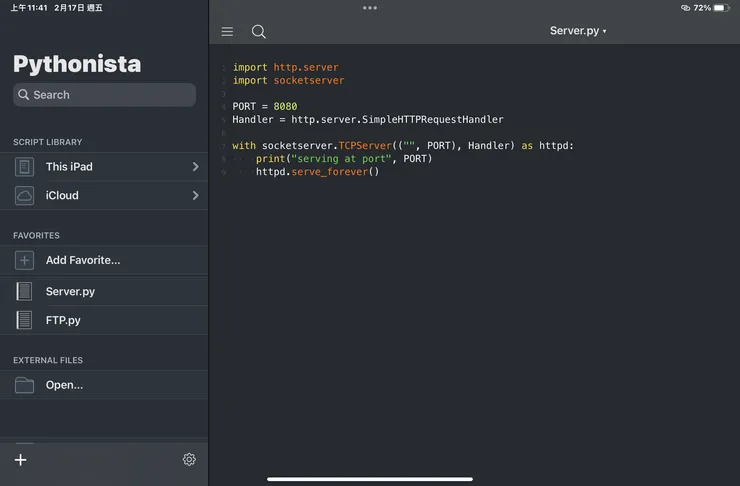Expand the iCloud chevron arrow
740x486 pixels.
[195, 195]
